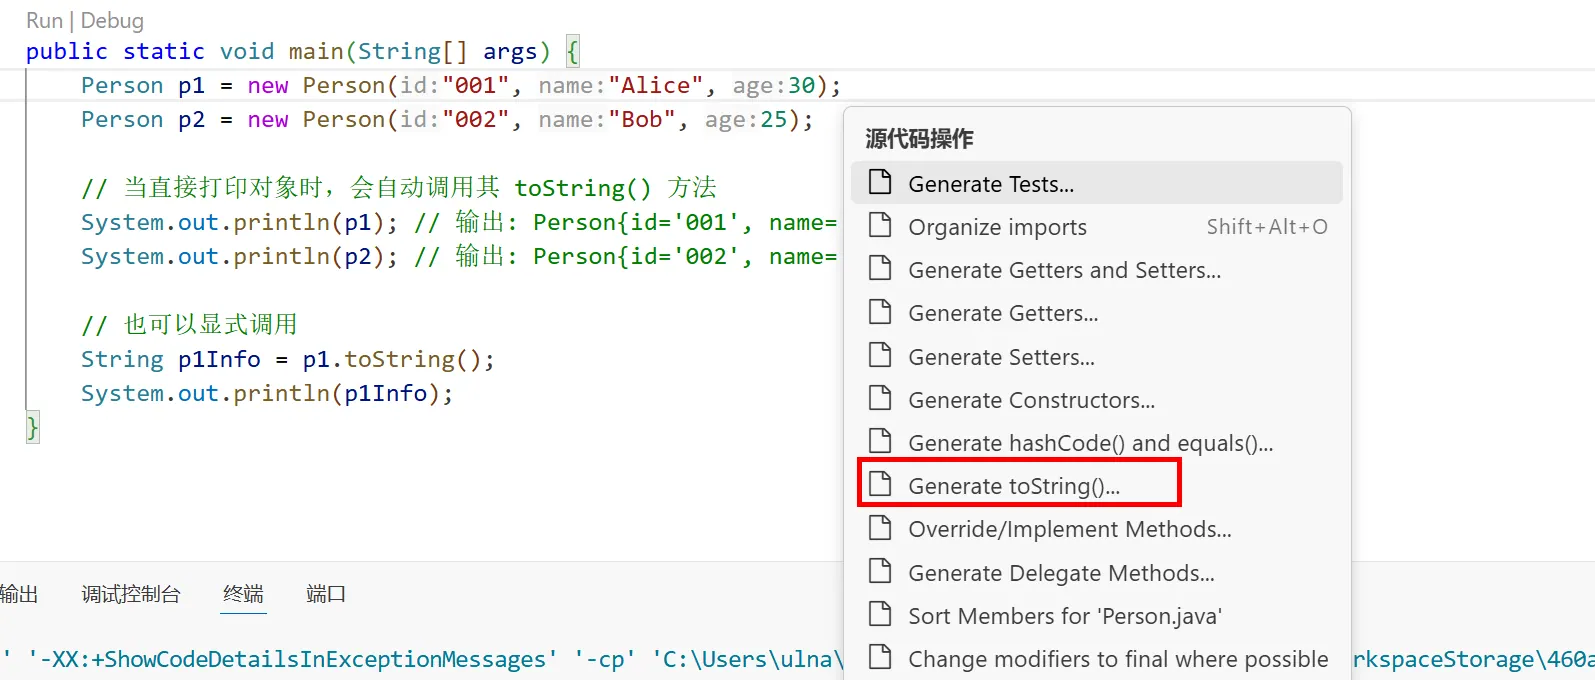Image resolution: width=1595 pixels, height=680 pixels.
Task: Click the icon next to Organize imports
Action: click(x=880, y=226)
